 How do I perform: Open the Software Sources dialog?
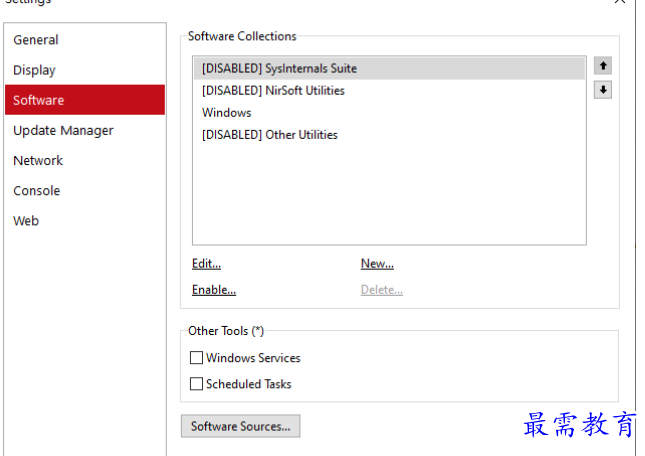240,427
